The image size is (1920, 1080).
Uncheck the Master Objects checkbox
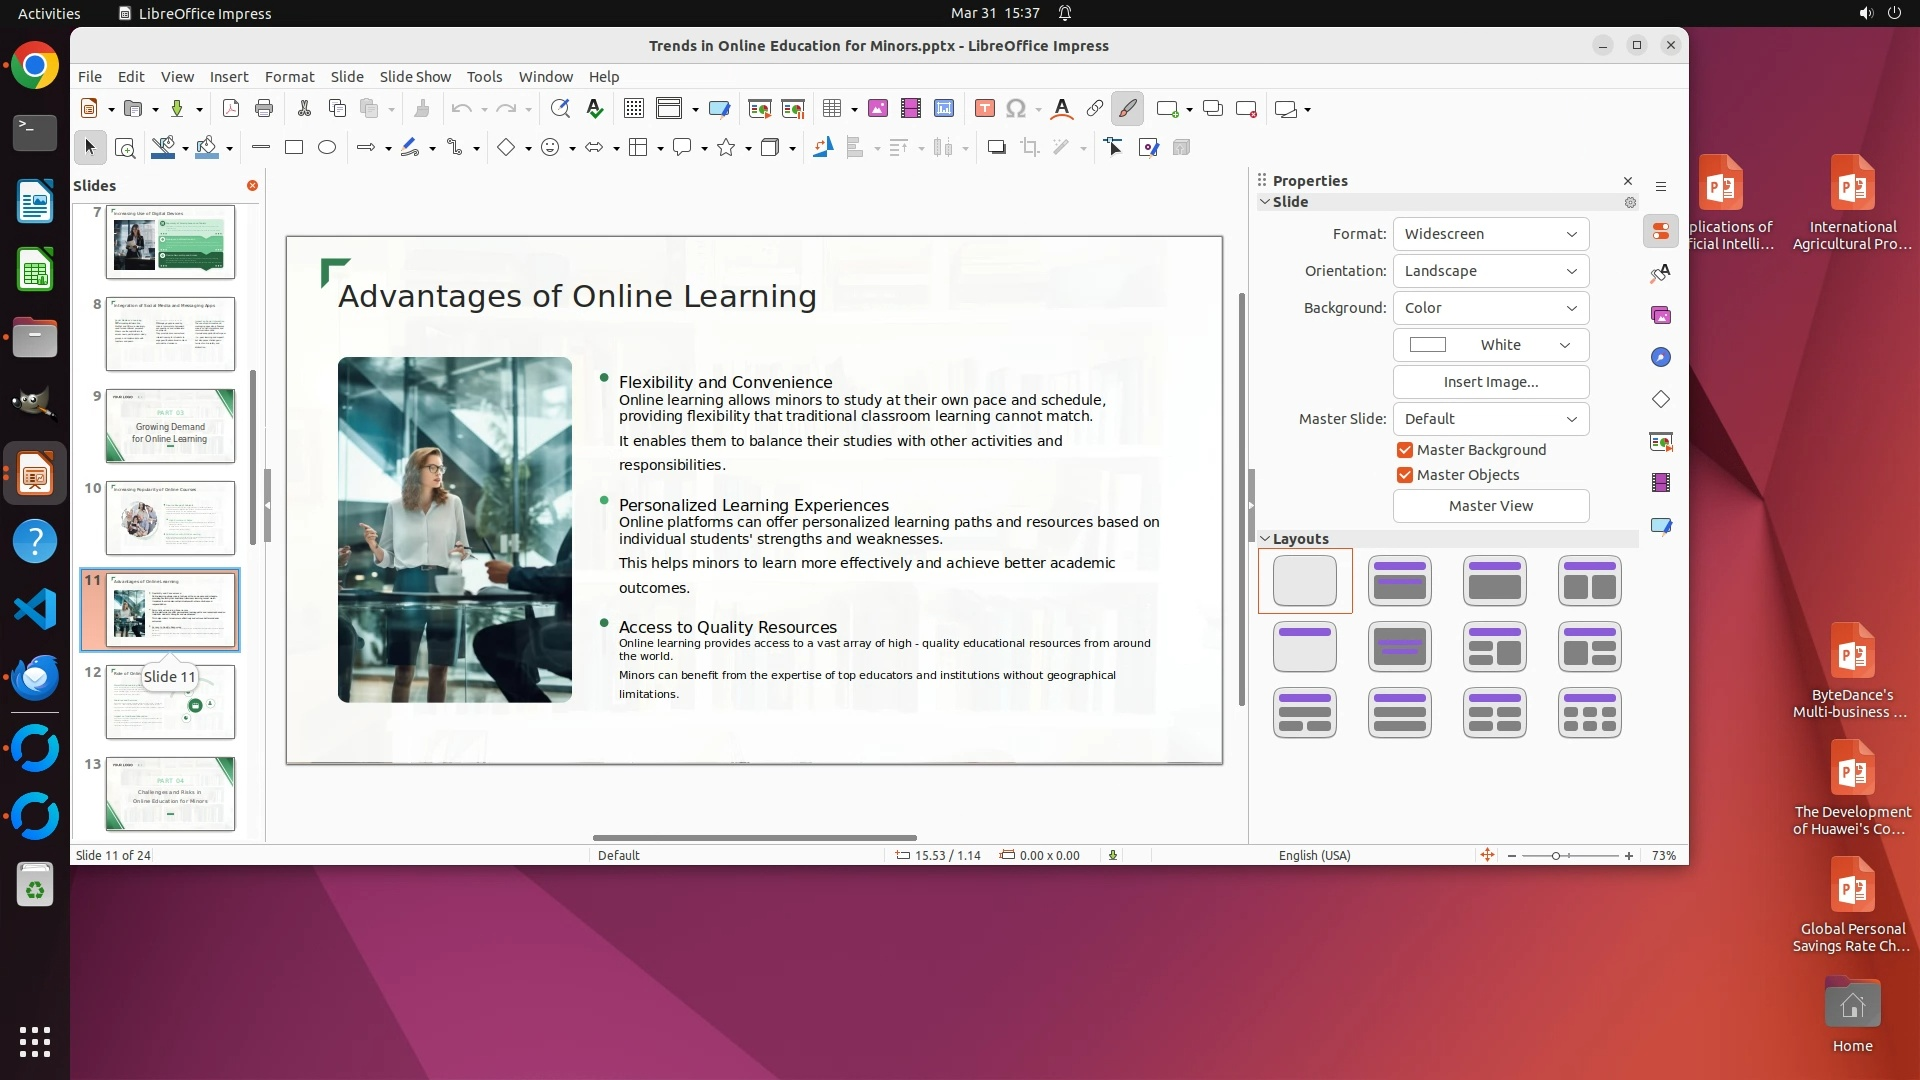[x=1405, y=475]
